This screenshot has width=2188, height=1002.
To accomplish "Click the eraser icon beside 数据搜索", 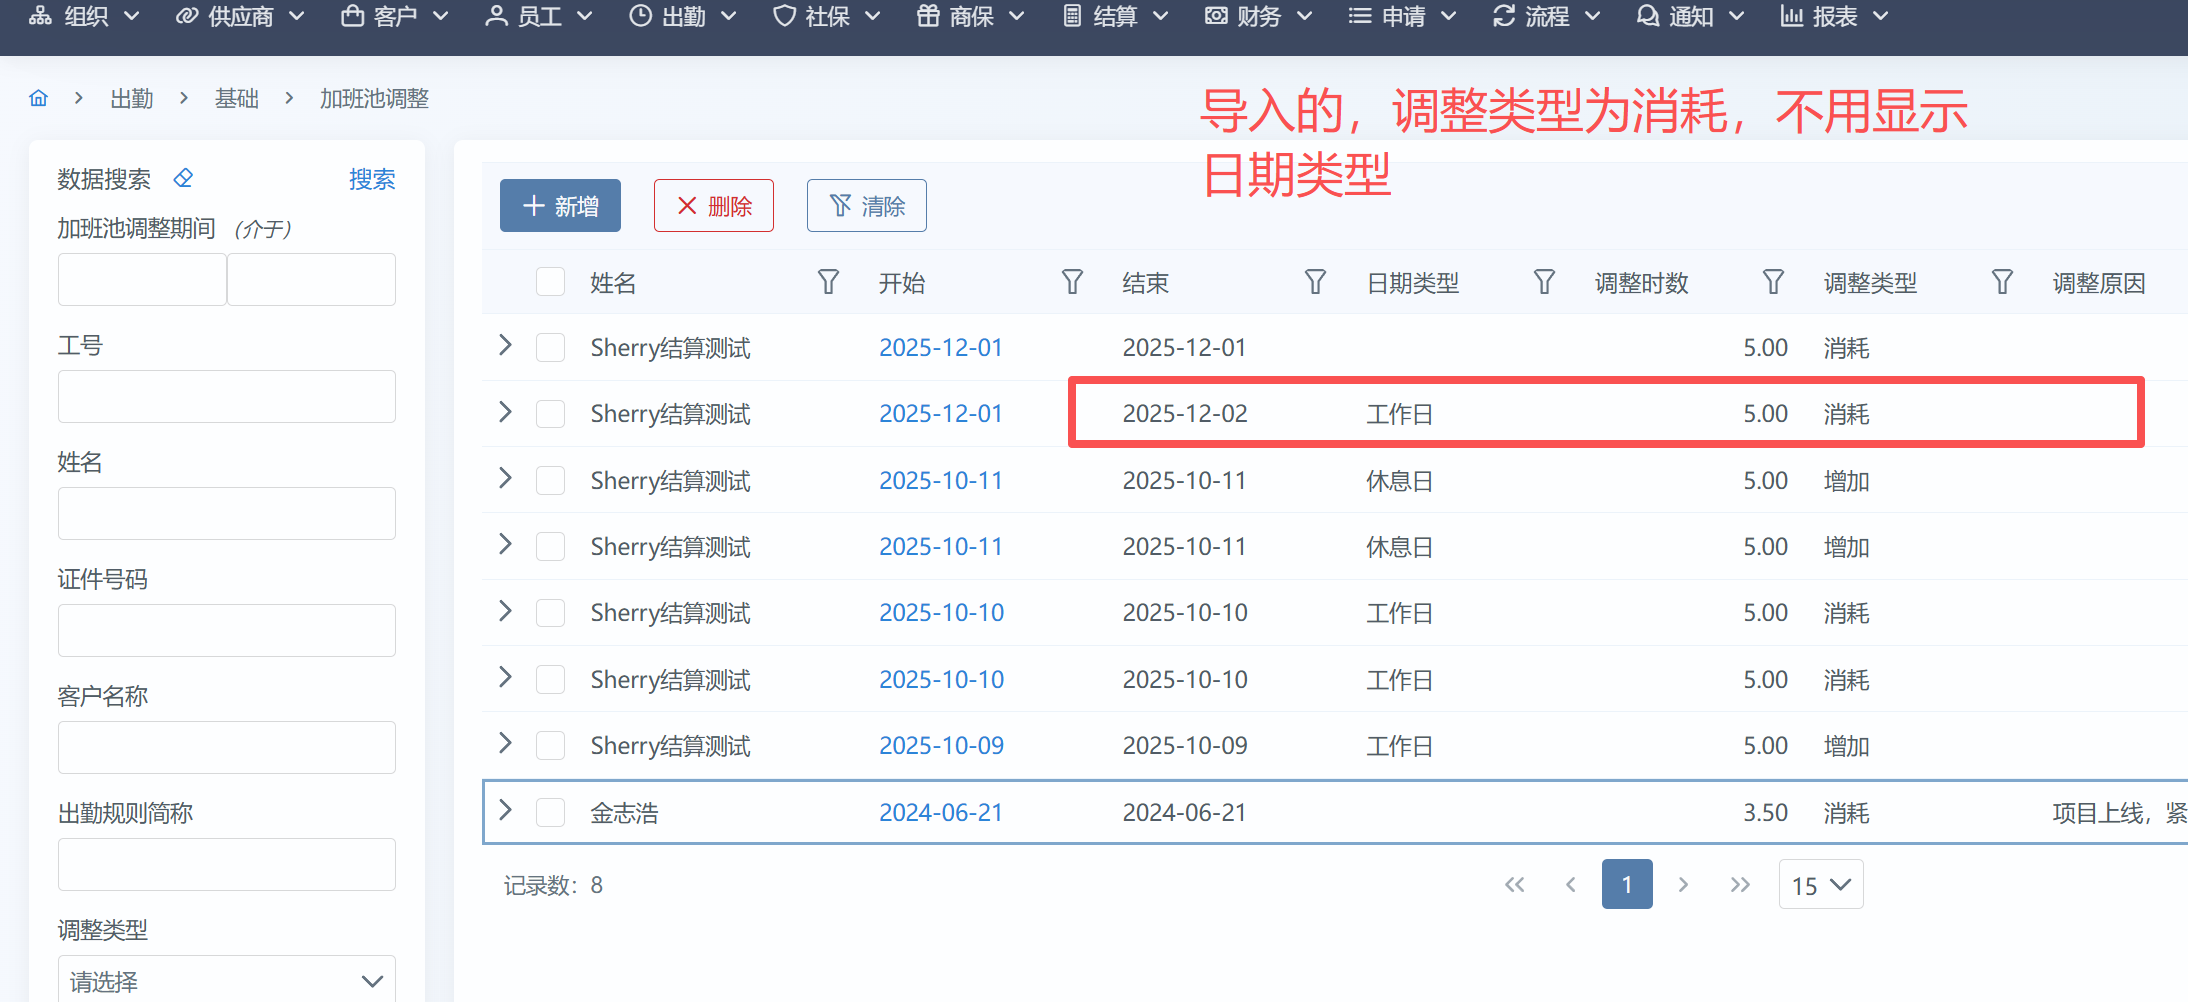I will coord(183,178).
